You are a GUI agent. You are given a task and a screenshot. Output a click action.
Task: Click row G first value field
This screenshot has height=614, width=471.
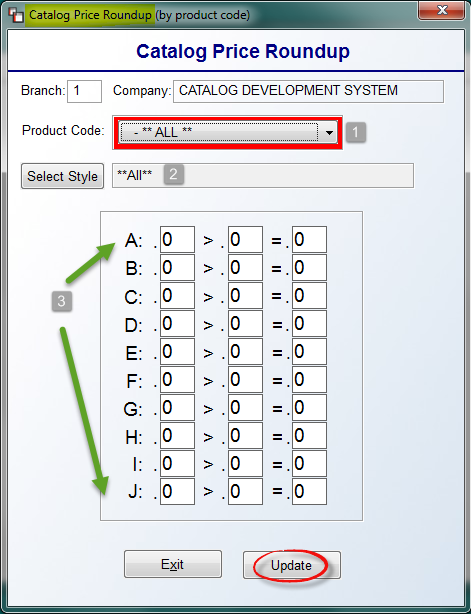[177, 408]
